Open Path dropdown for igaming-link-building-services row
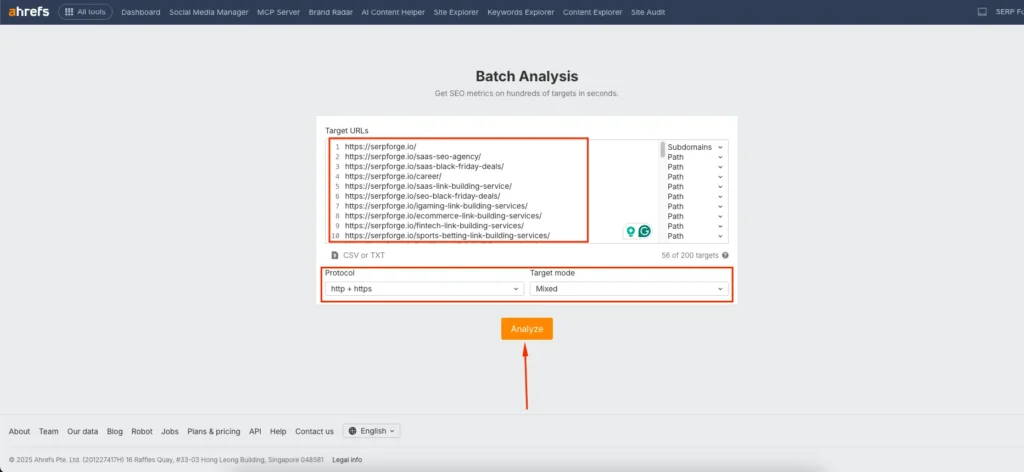Screen dimensions: 1024x472 point(695,206)
